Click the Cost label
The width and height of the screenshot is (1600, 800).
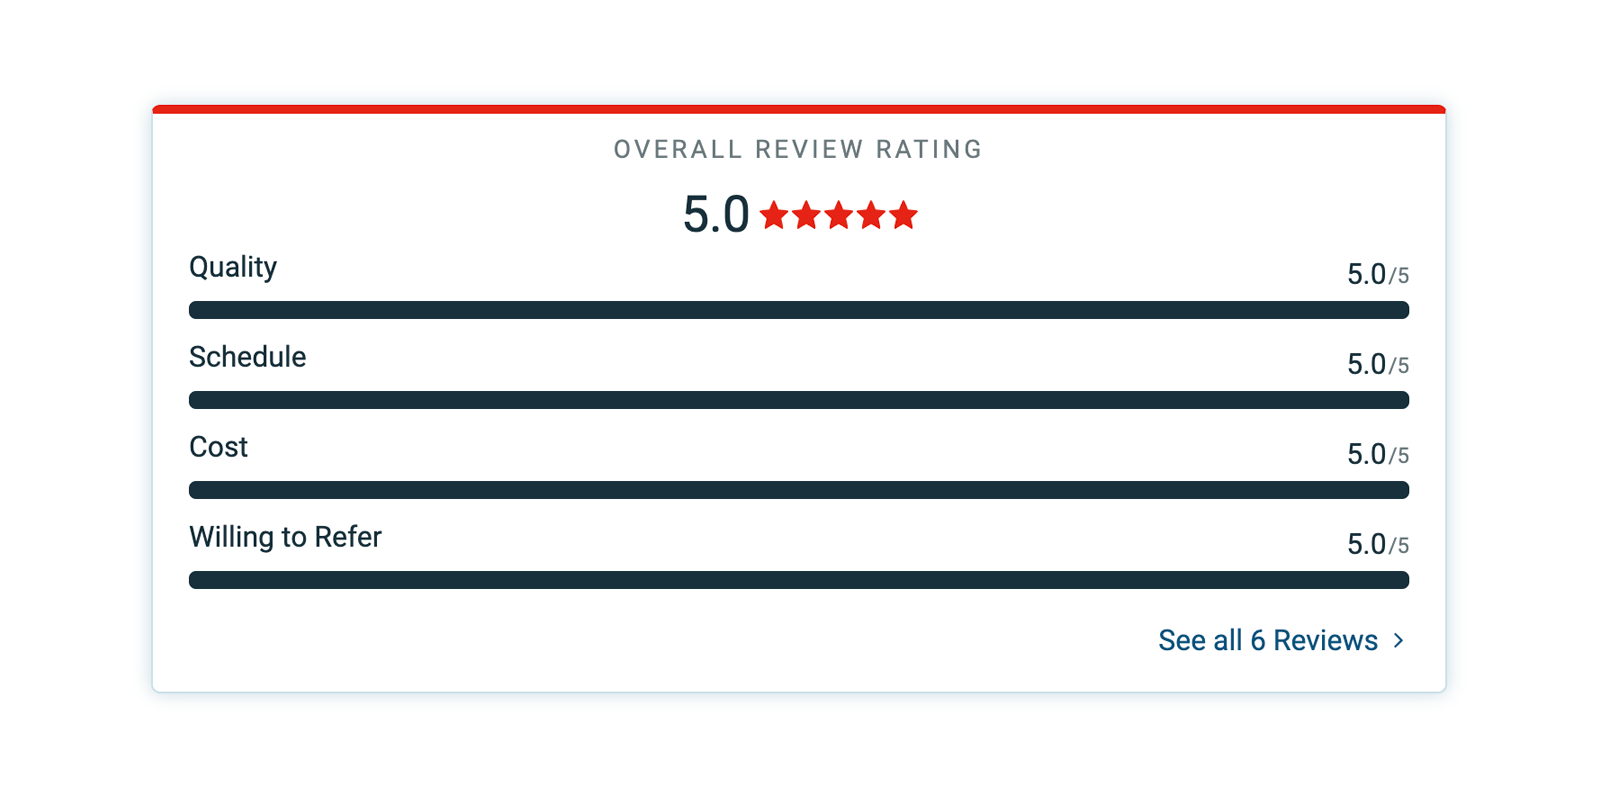pos(218,447)
